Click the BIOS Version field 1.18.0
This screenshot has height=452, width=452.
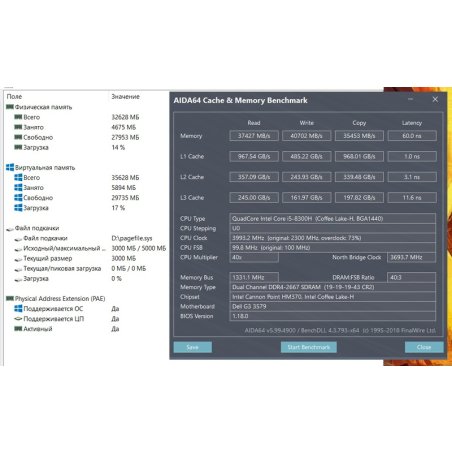(333, 316)
